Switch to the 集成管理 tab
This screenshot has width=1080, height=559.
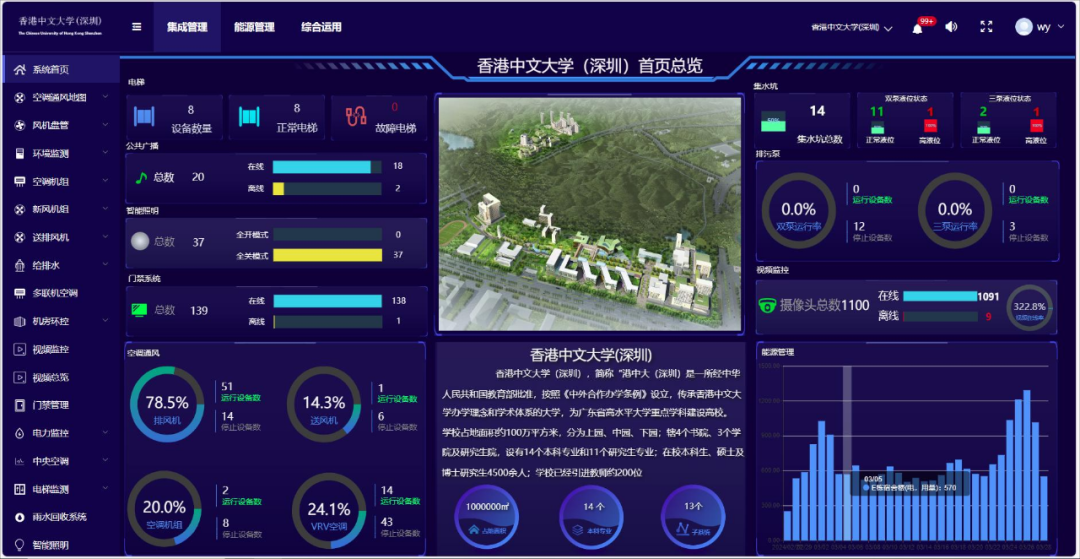187,28
